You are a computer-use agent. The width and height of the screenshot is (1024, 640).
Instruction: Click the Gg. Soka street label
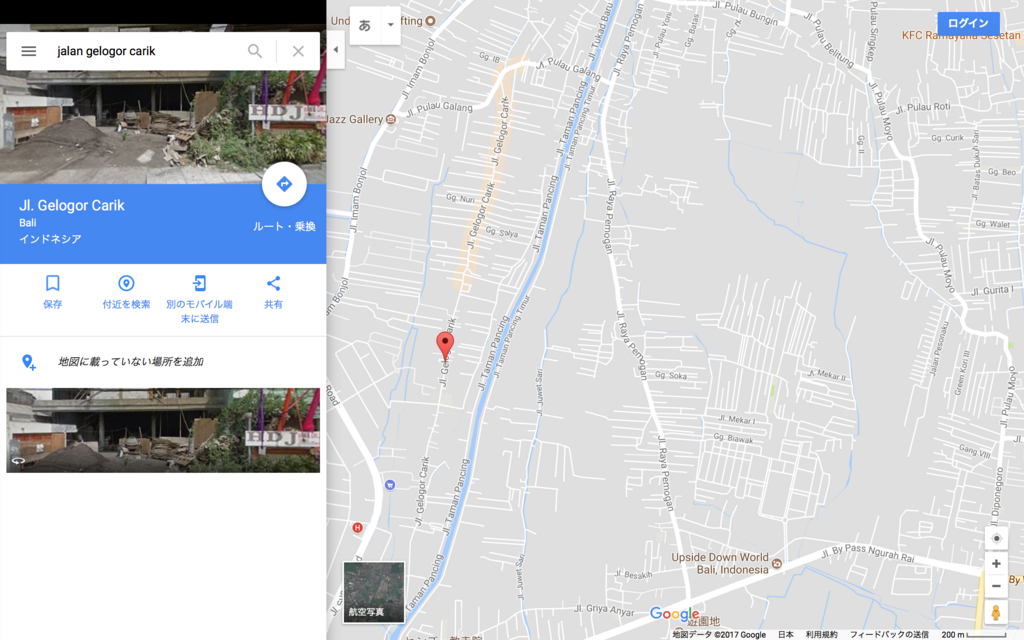(x=671, y=376)
